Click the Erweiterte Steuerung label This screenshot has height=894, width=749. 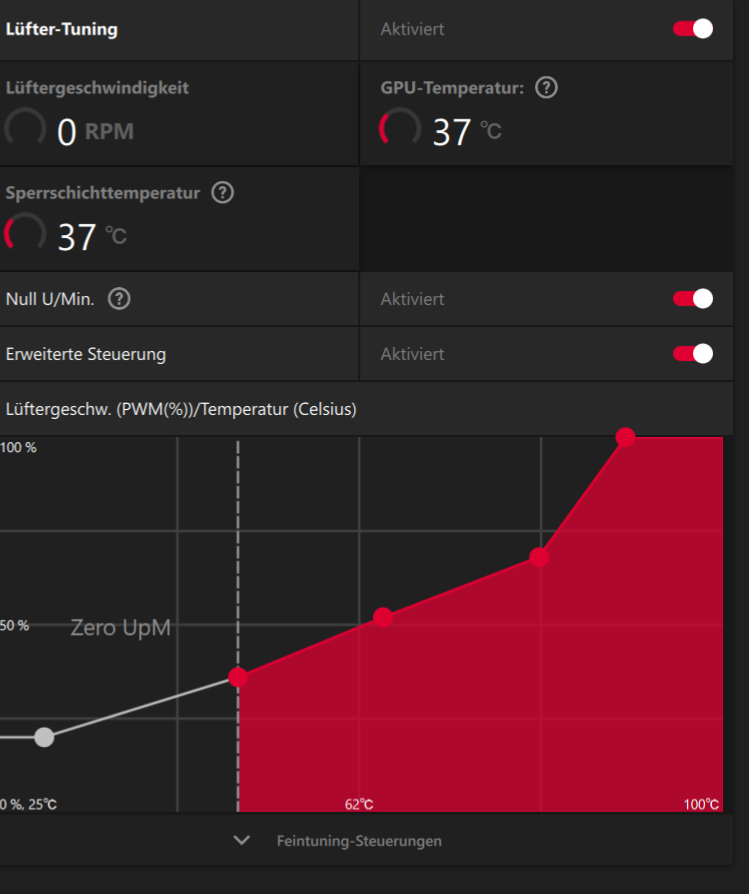pos(86,354)
